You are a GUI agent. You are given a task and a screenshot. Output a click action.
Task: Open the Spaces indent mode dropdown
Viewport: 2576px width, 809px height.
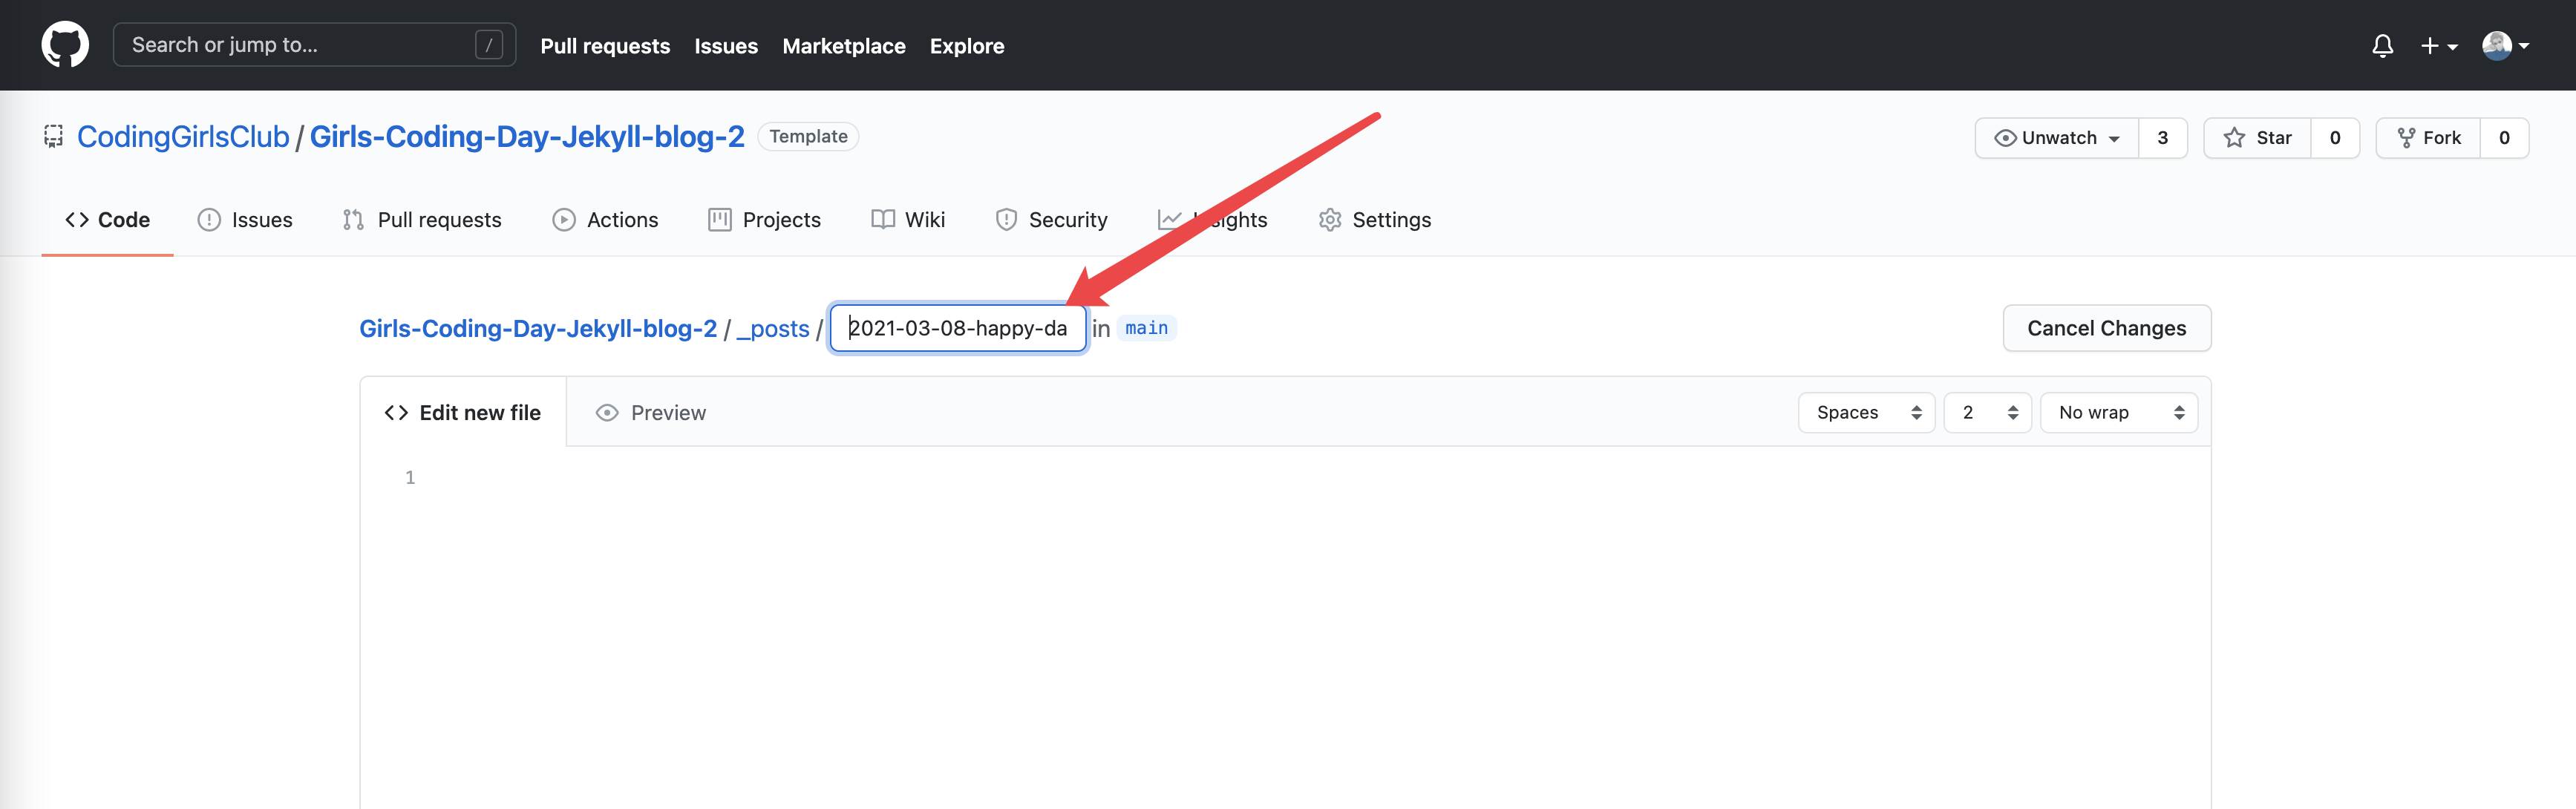(x=1866, y=413)
